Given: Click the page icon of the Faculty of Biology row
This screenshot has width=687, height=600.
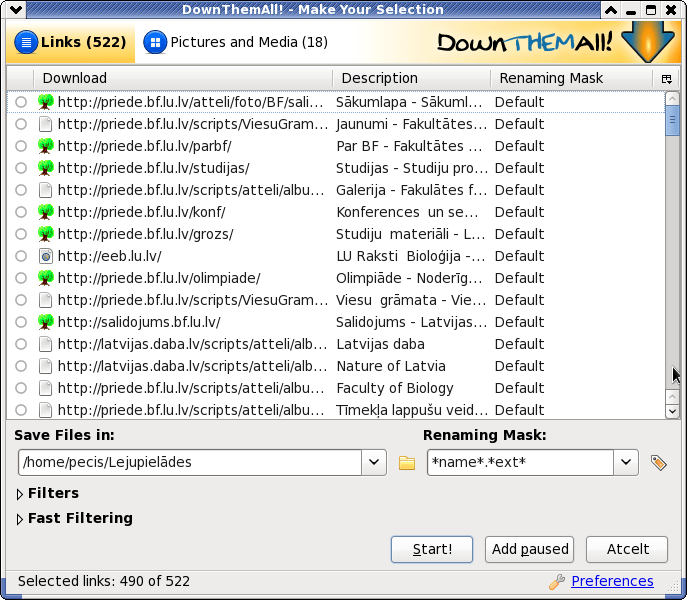Looking at the screenshot, I should pos(46,388).
